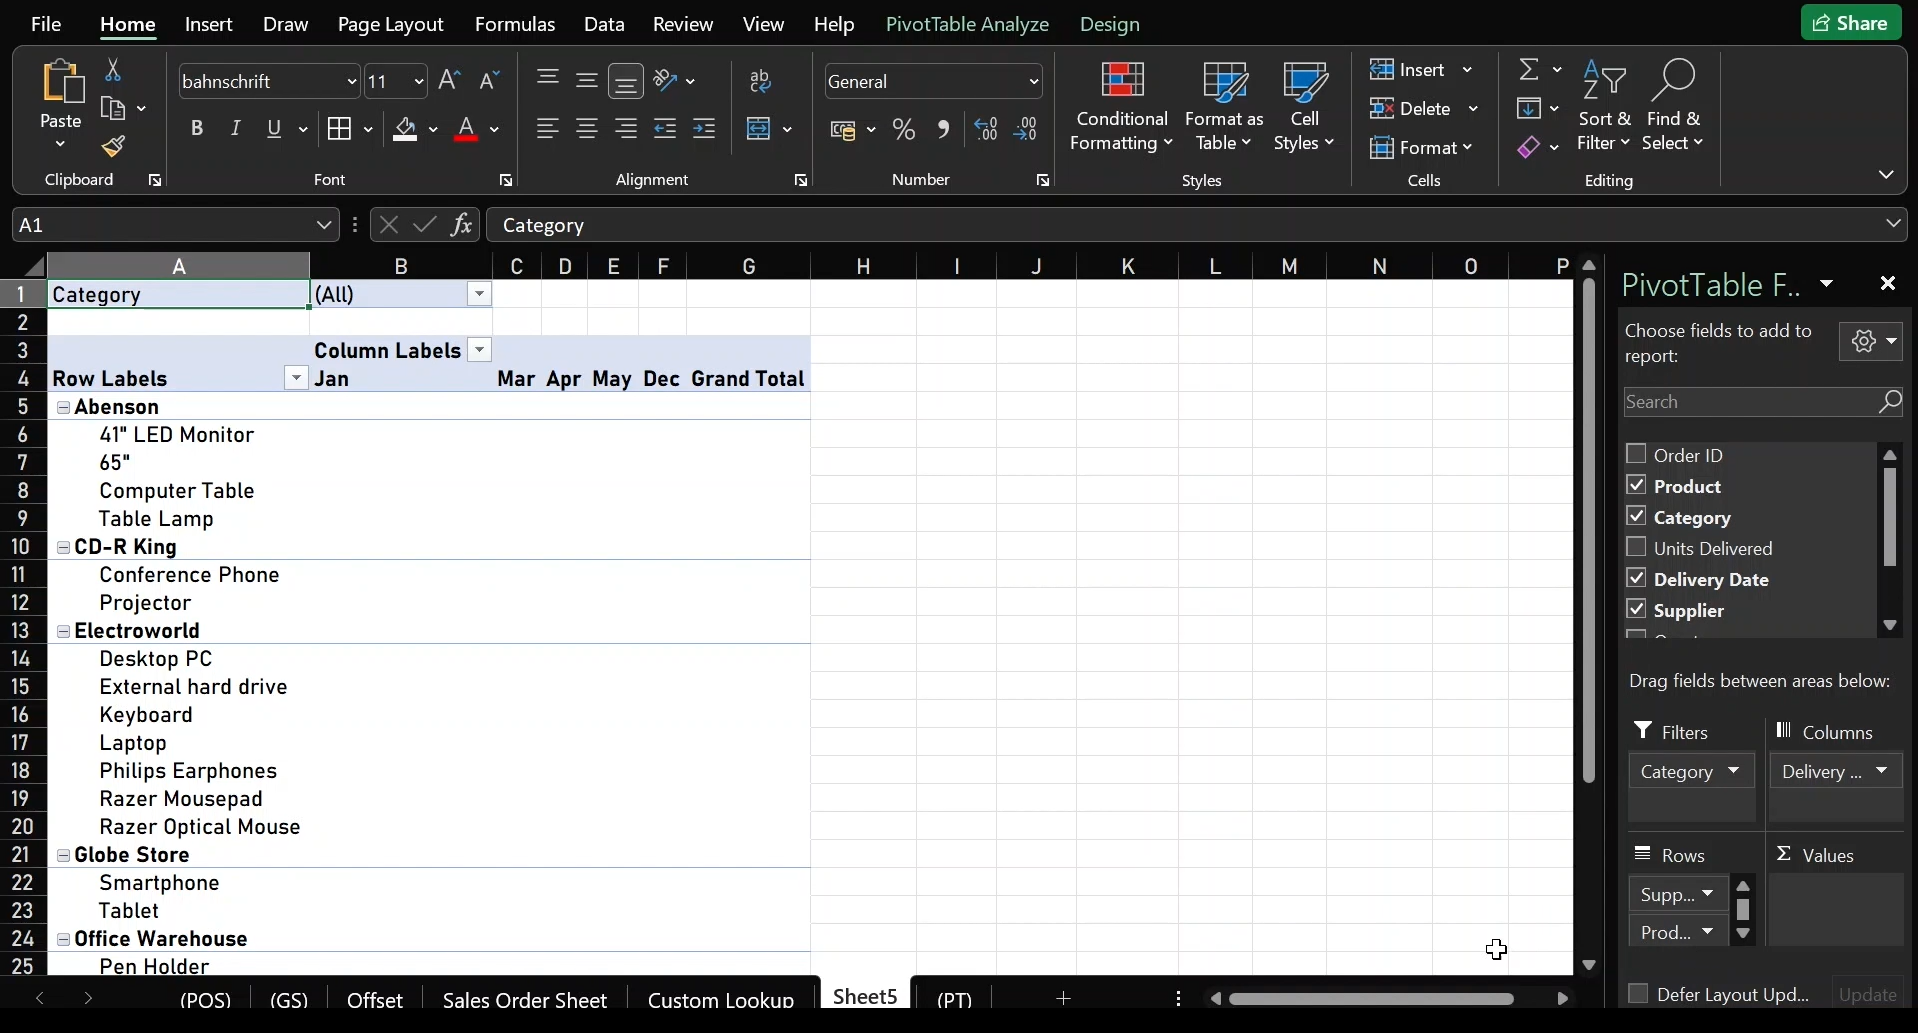1918x1033 pixels.
Task: Apply the red font color swatch
Action: point(466,130)
